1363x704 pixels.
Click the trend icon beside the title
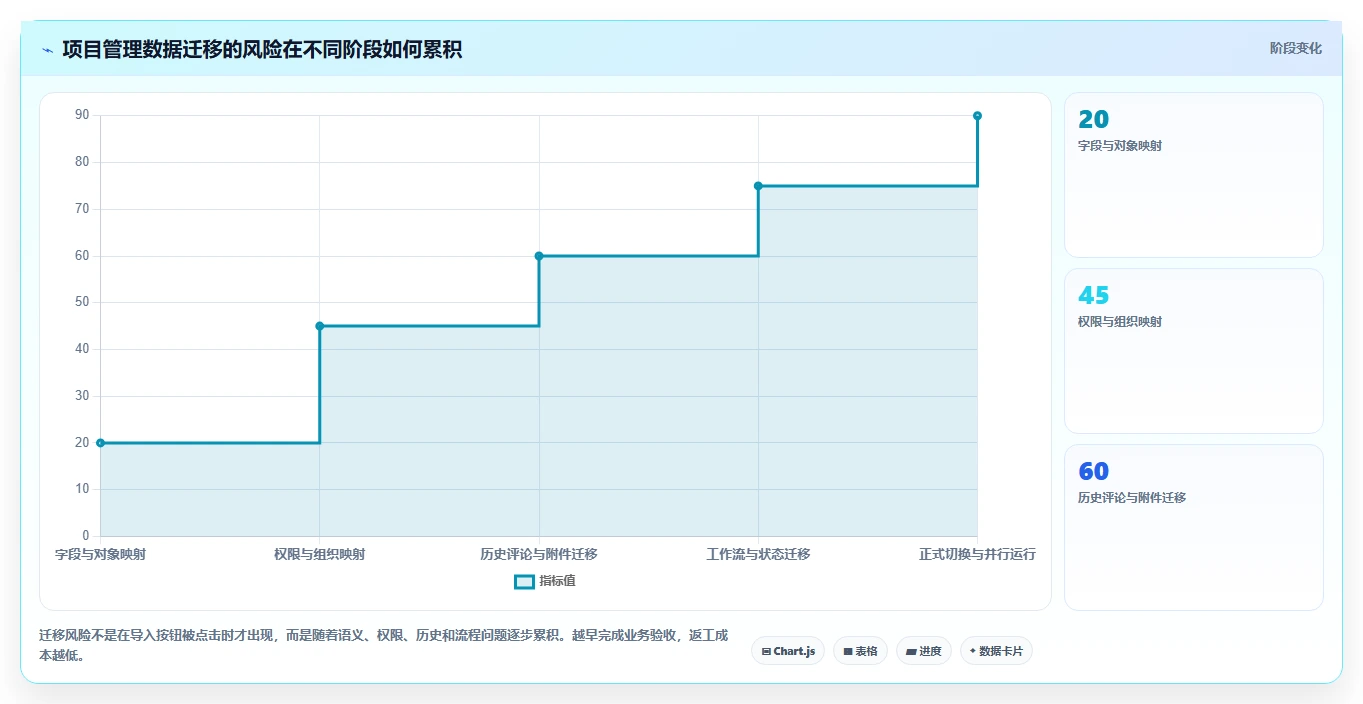[x=47, y=50]
